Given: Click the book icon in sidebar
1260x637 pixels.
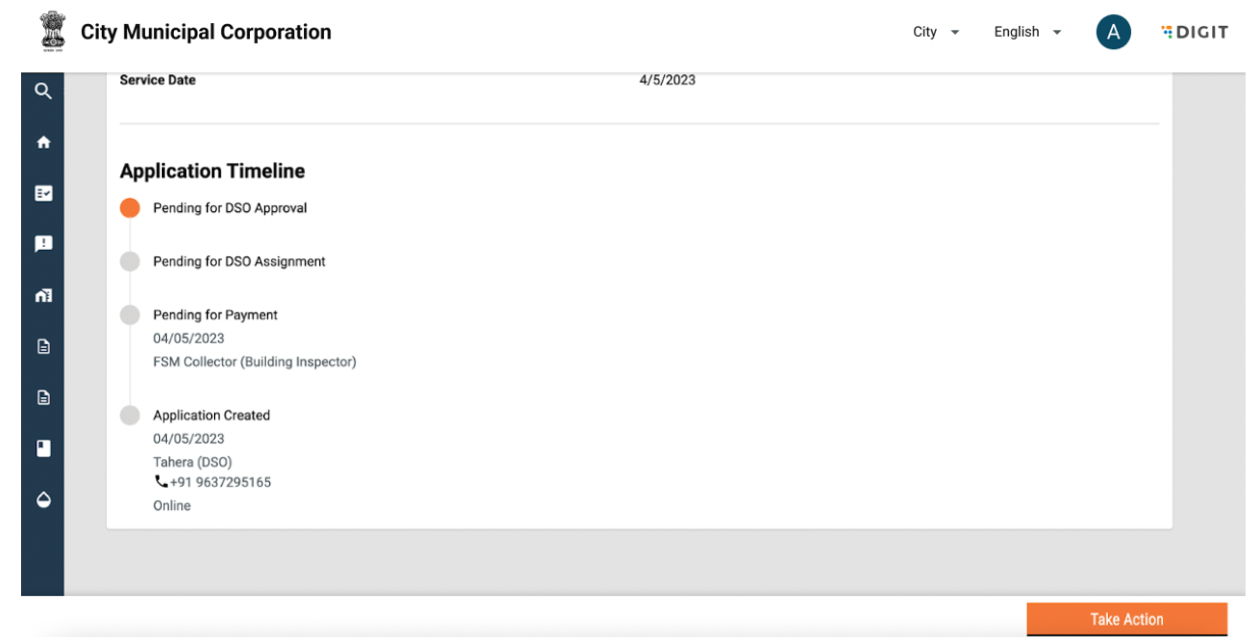Looking at the screenshot, I should 43,448.
